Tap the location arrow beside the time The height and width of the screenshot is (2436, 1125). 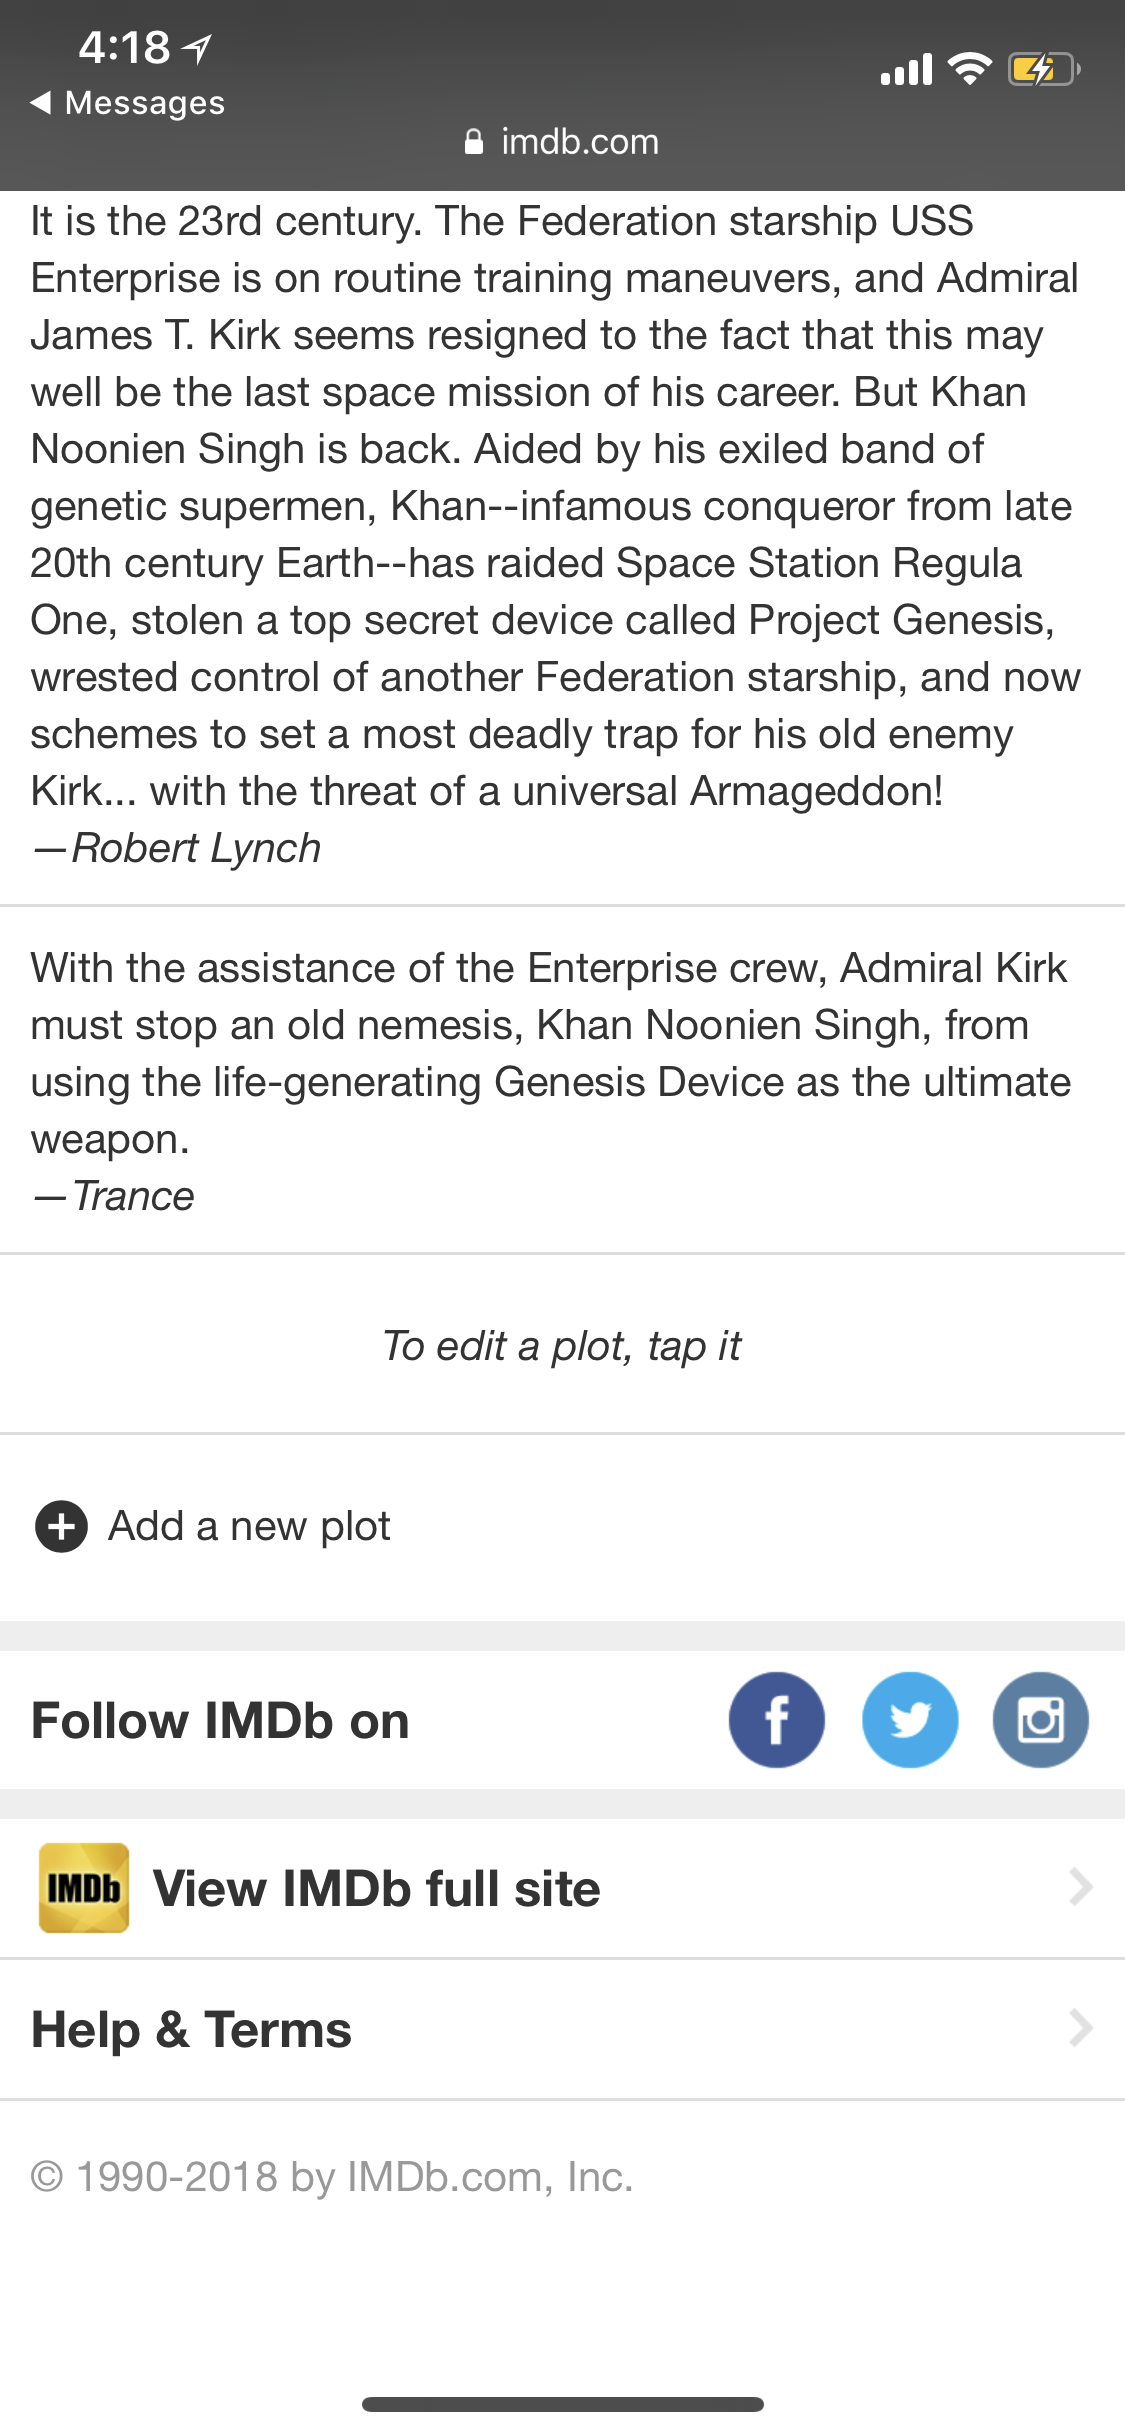click(199, 48)
